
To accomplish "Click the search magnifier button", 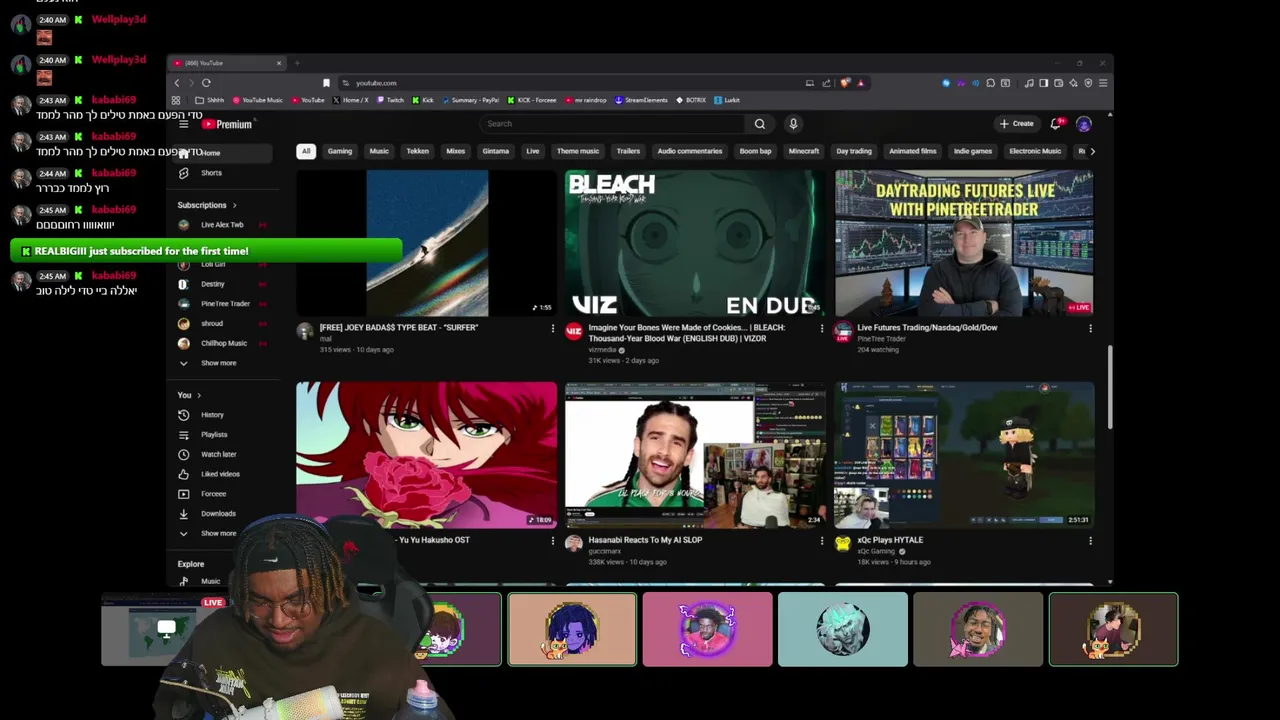I will [x=760, y=124].
